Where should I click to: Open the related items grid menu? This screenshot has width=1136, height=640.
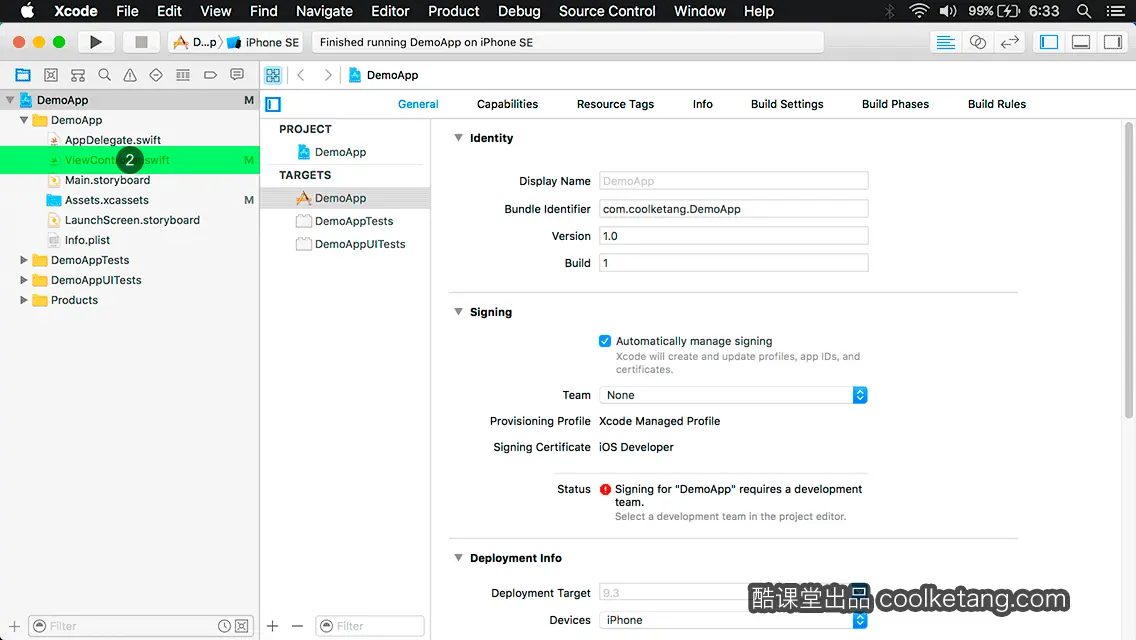pyautogui.click(x=273, y=75)
